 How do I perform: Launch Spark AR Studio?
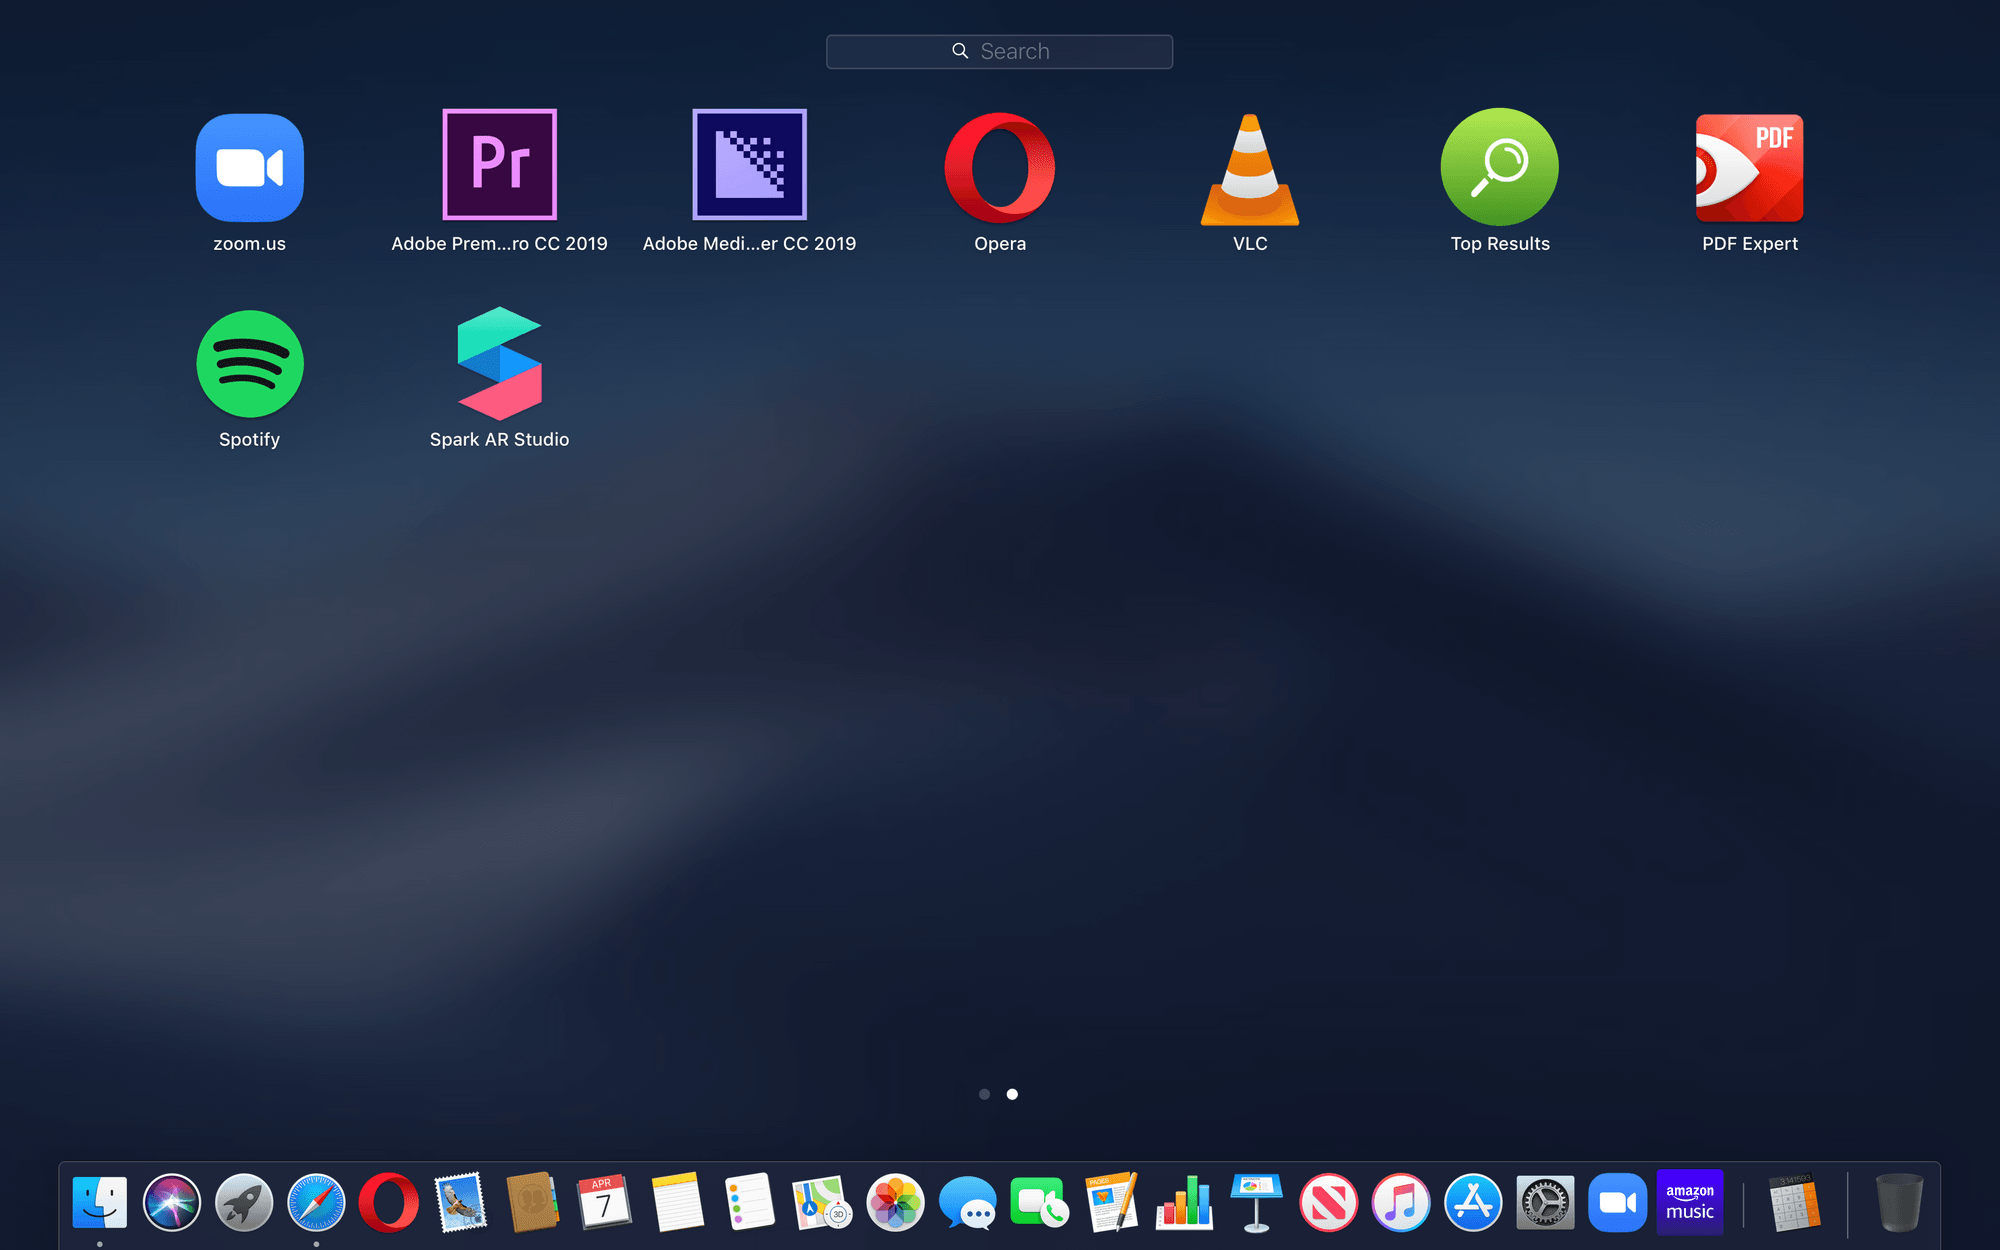(x=499, y=363)
